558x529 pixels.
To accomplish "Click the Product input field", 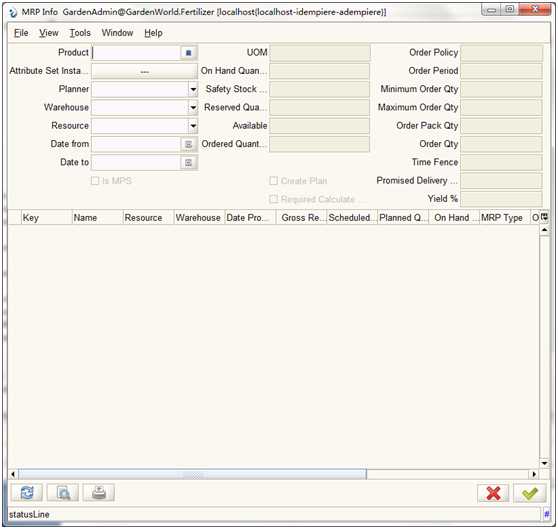I will coord(136,53).
